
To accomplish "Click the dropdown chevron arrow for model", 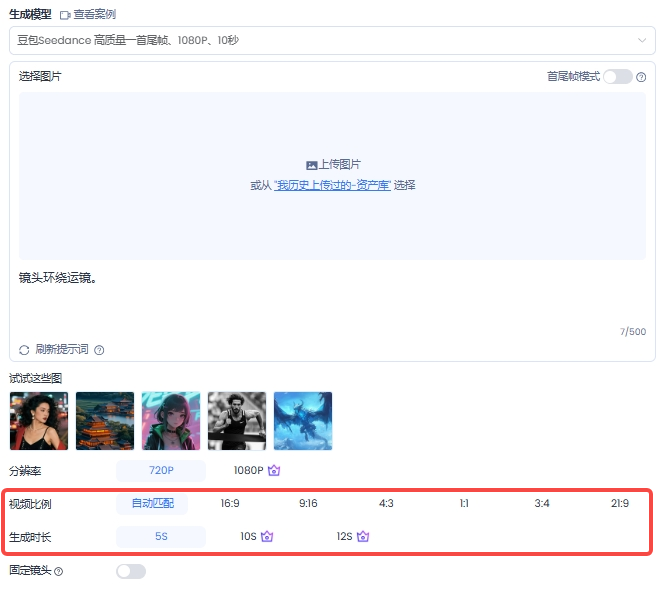I will coord(642,40).
